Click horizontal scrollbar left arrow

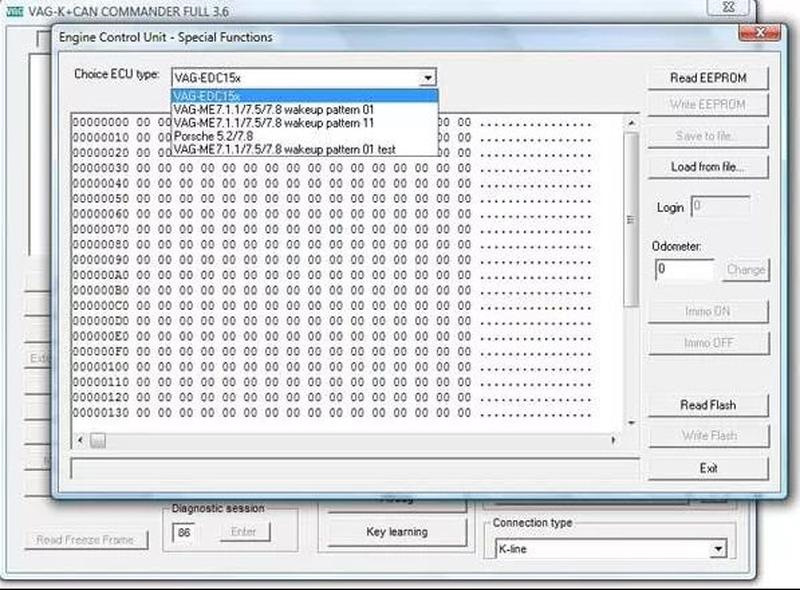click(x=80, y=439)
